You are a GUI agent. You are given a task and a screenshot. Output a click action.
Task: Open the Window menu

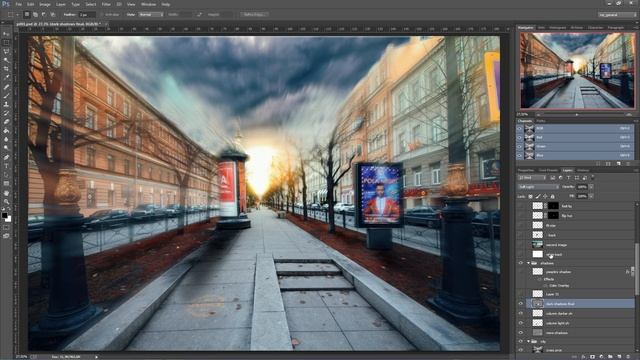click(x=148, y=4)
